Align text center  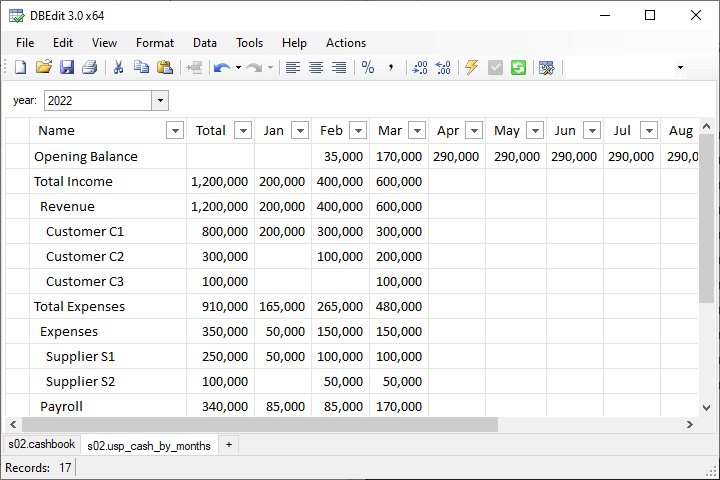tap(316, 68)
